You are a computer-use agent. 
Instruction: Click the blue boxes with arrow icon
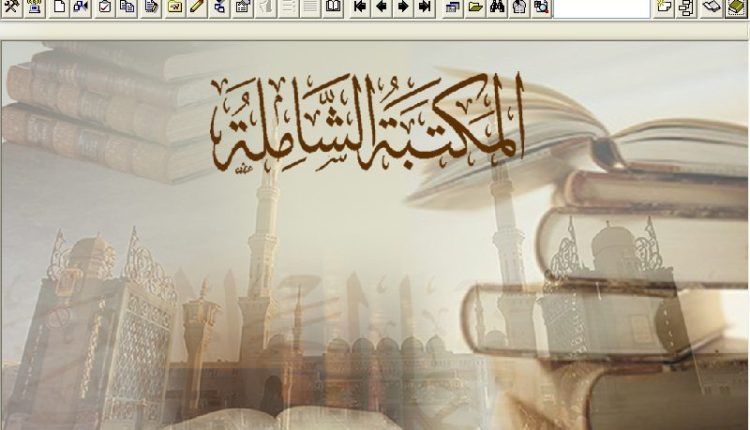[x=81, y=7]
